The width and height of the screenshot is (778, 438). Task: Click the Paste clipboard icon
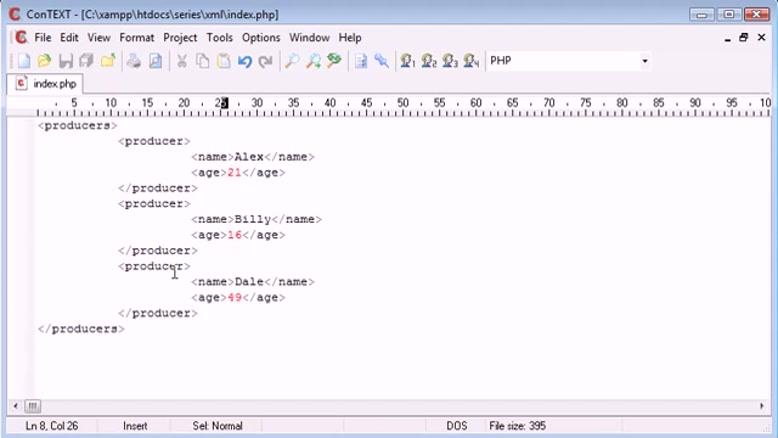[224, 61]
